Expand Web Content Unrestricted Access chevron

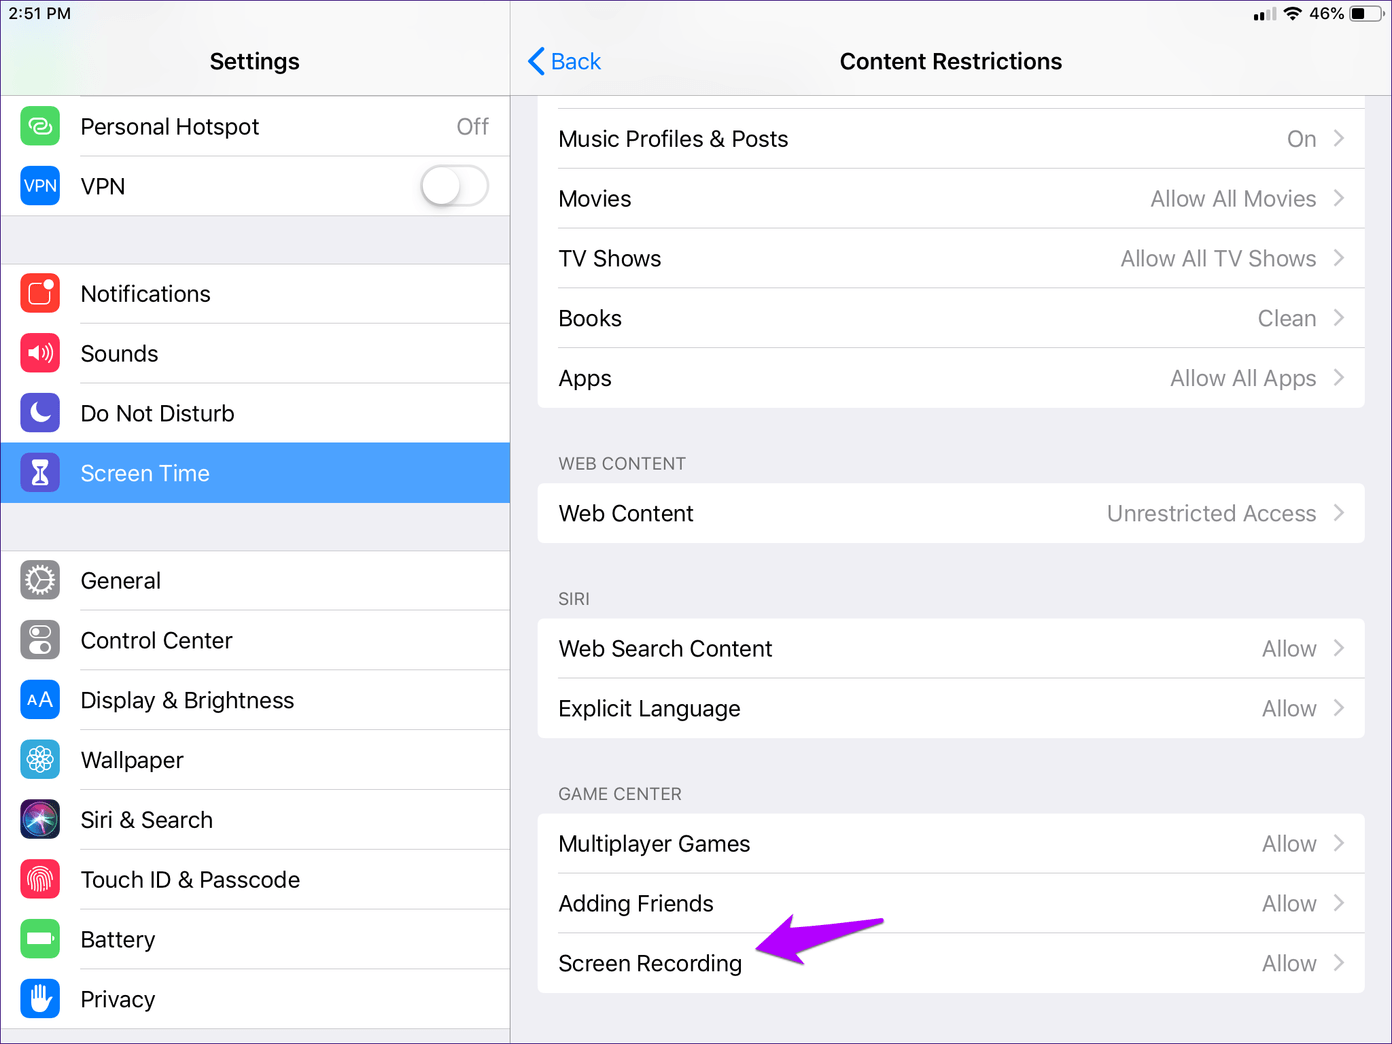[x=1339, y=513]
